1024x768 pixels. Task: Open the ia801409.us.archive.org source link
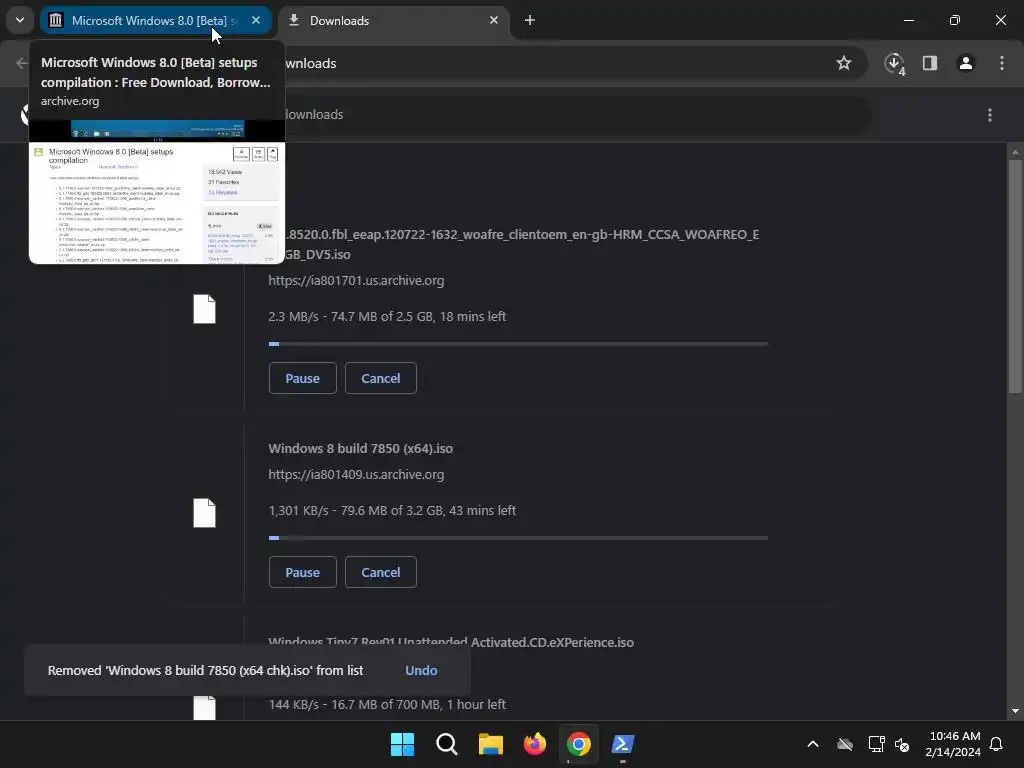[x=356, y=475]
